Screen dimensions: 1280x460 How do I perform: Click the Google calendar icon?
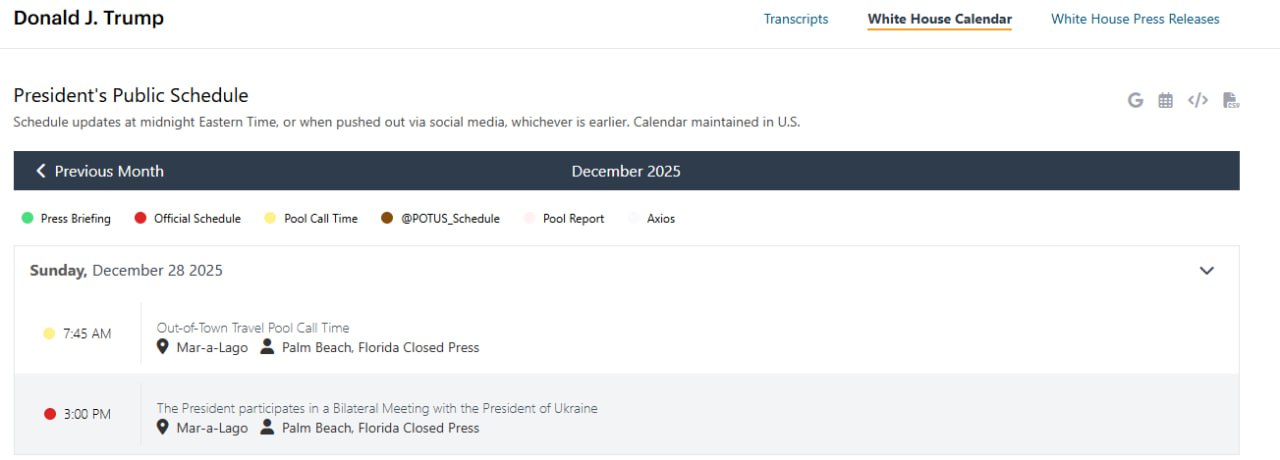tap(1135, 100)
